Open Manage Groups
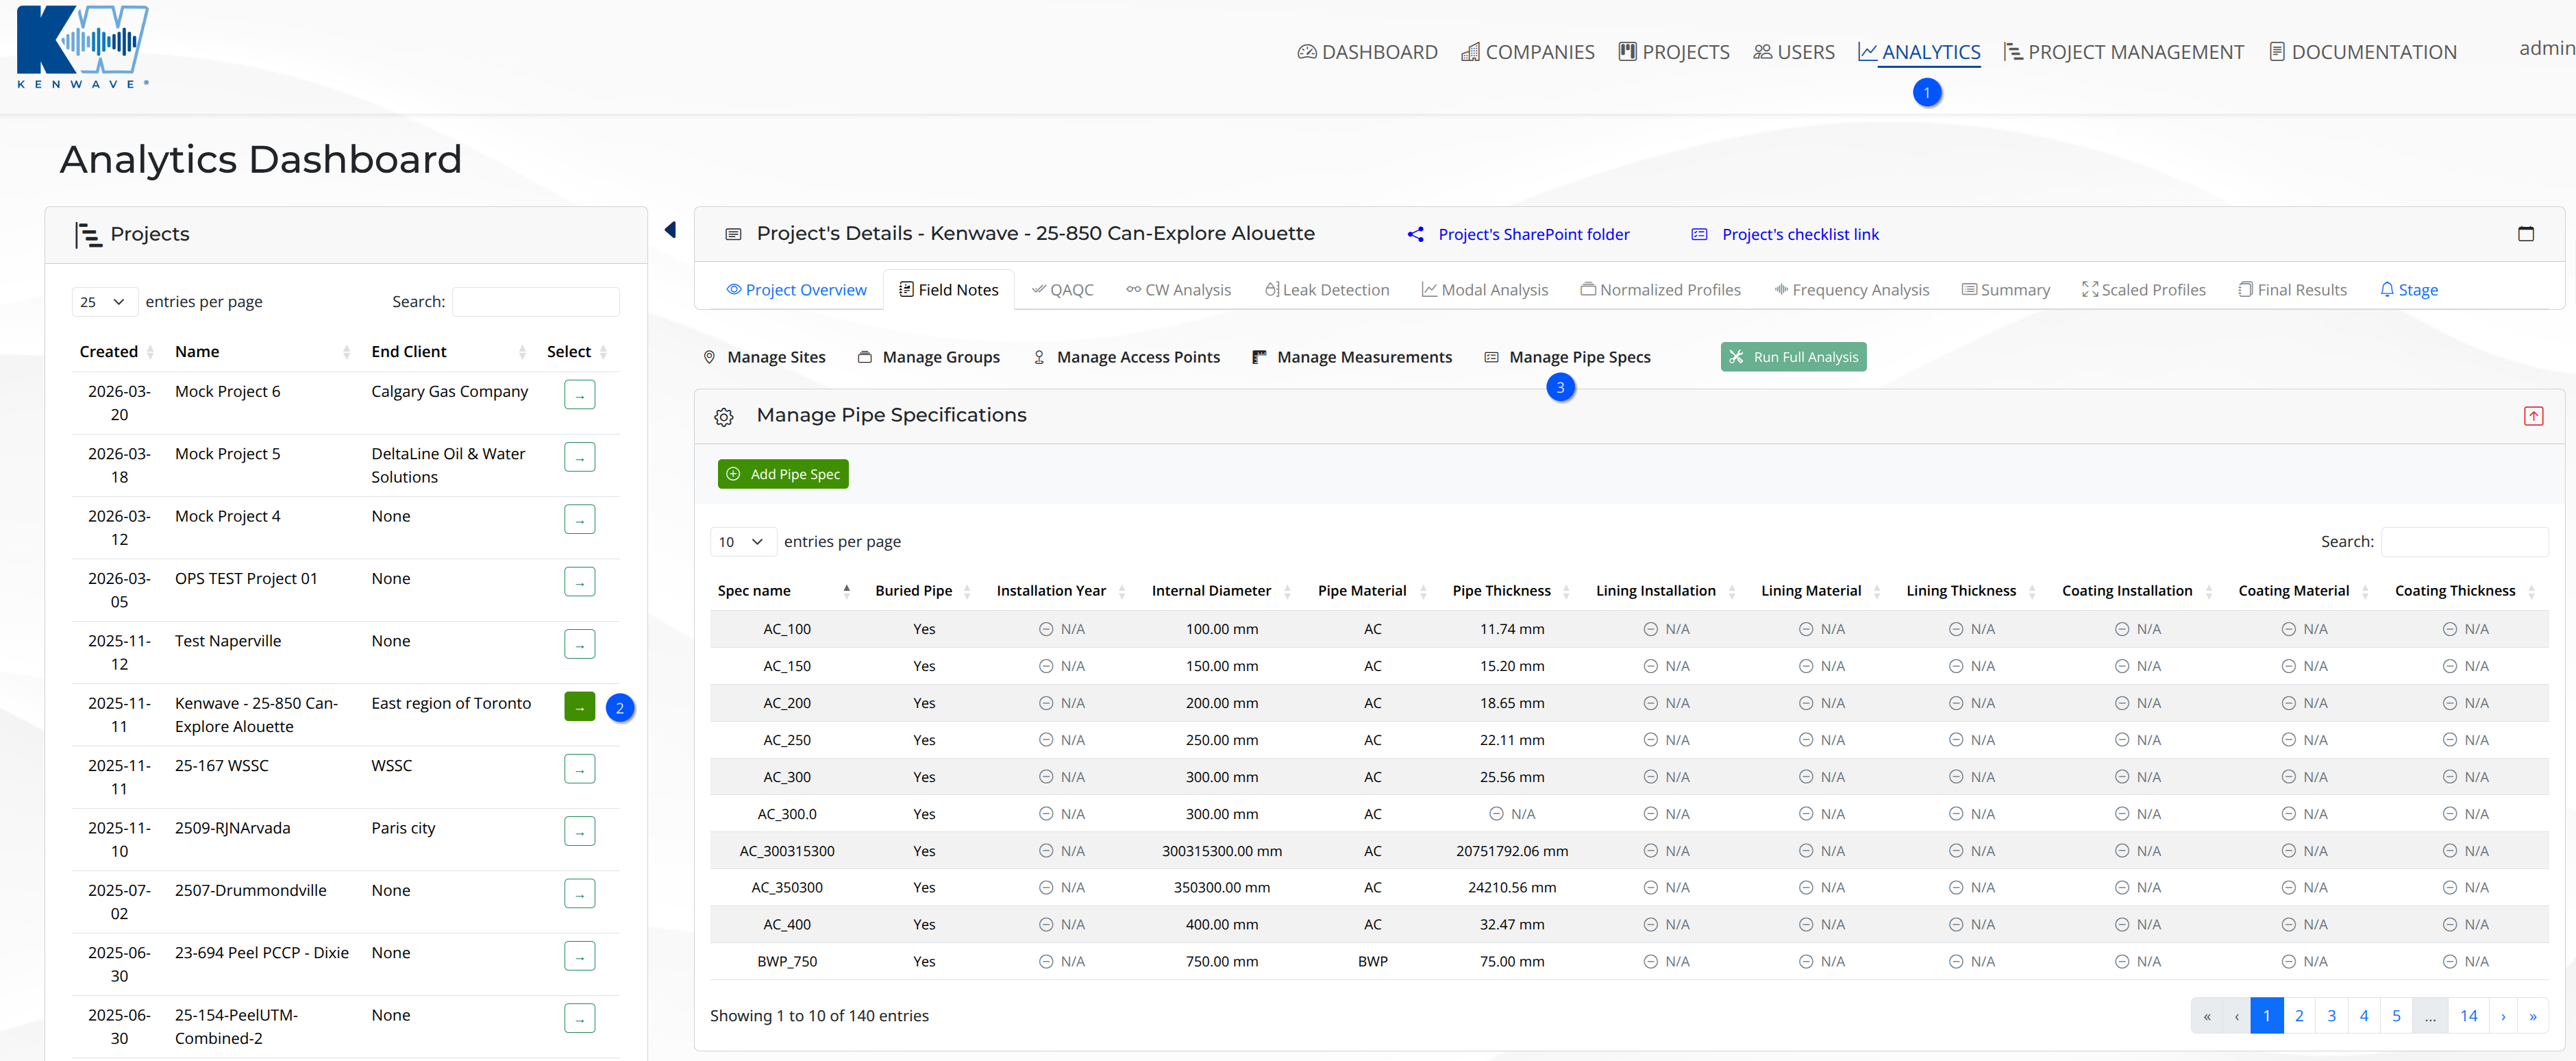Screen dimensions: 2576x1061 tap(929, 357)
